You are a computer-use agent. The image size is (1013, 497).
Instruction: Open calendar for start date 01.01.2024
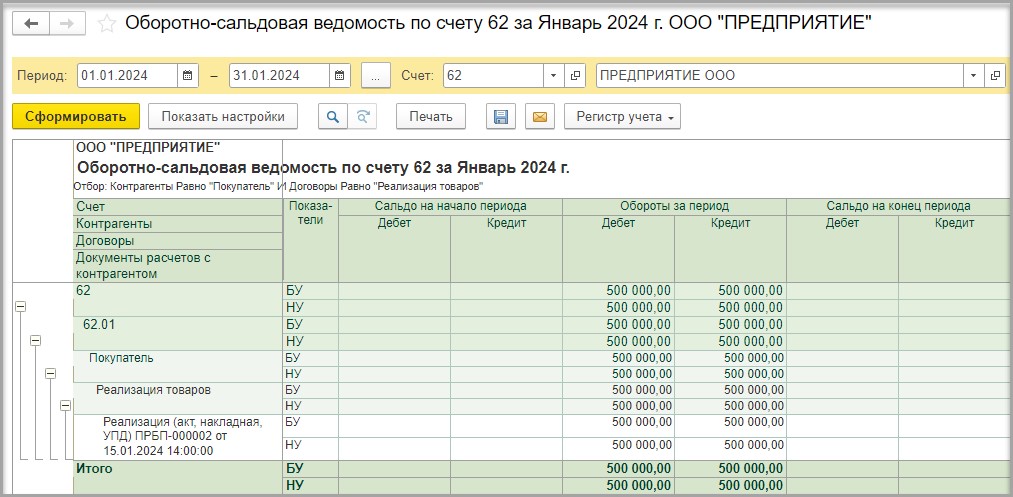click(188, 76)
